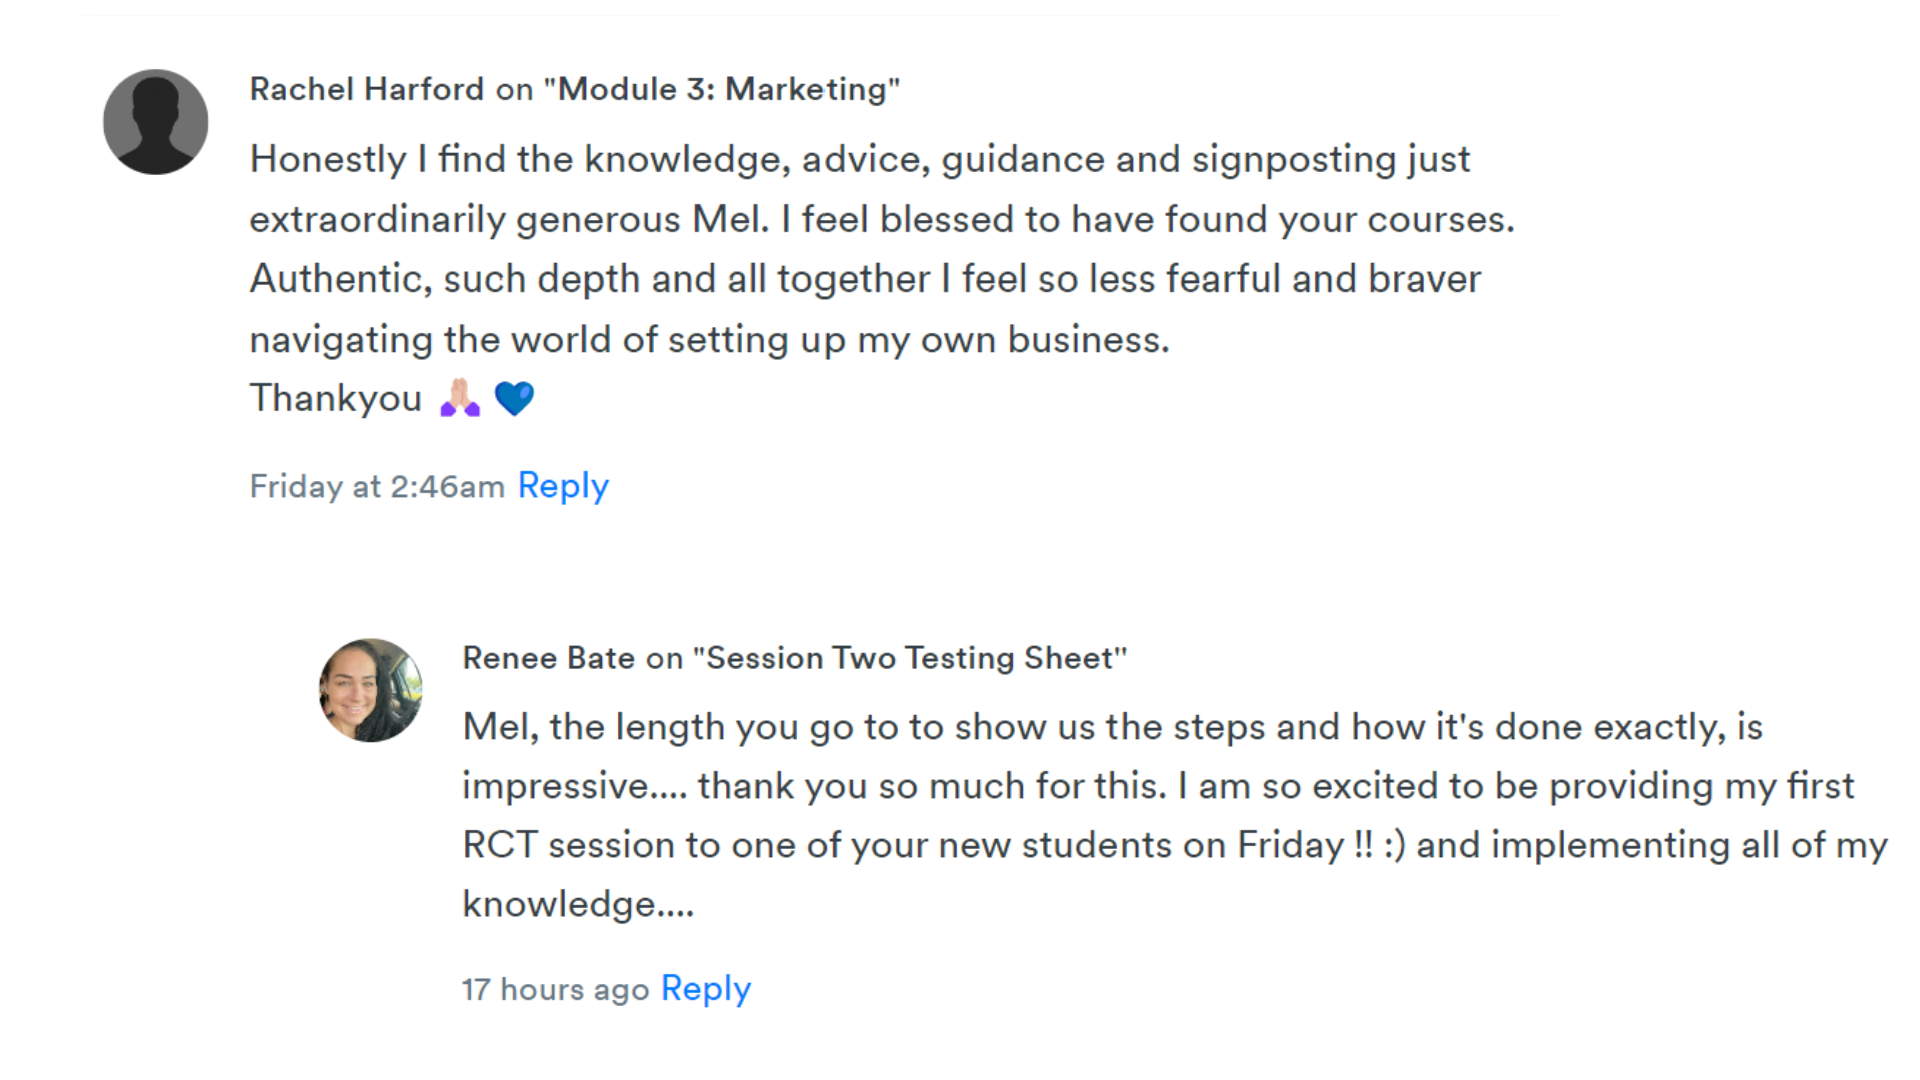Click the line starting "Honestly I find the knowledge"
The width and height of the screenshot is (1920, 1080).
click(860, 159)
